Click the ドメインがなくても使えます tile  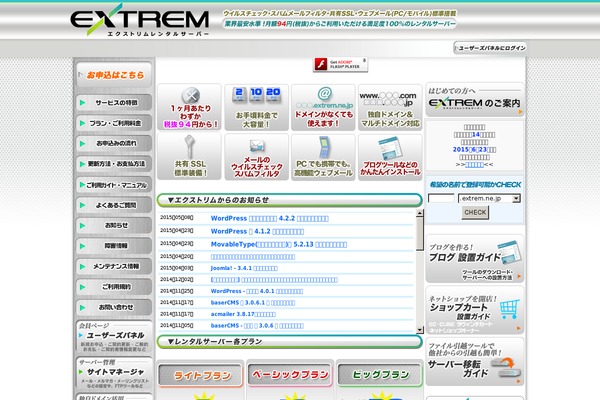point(323,108)
